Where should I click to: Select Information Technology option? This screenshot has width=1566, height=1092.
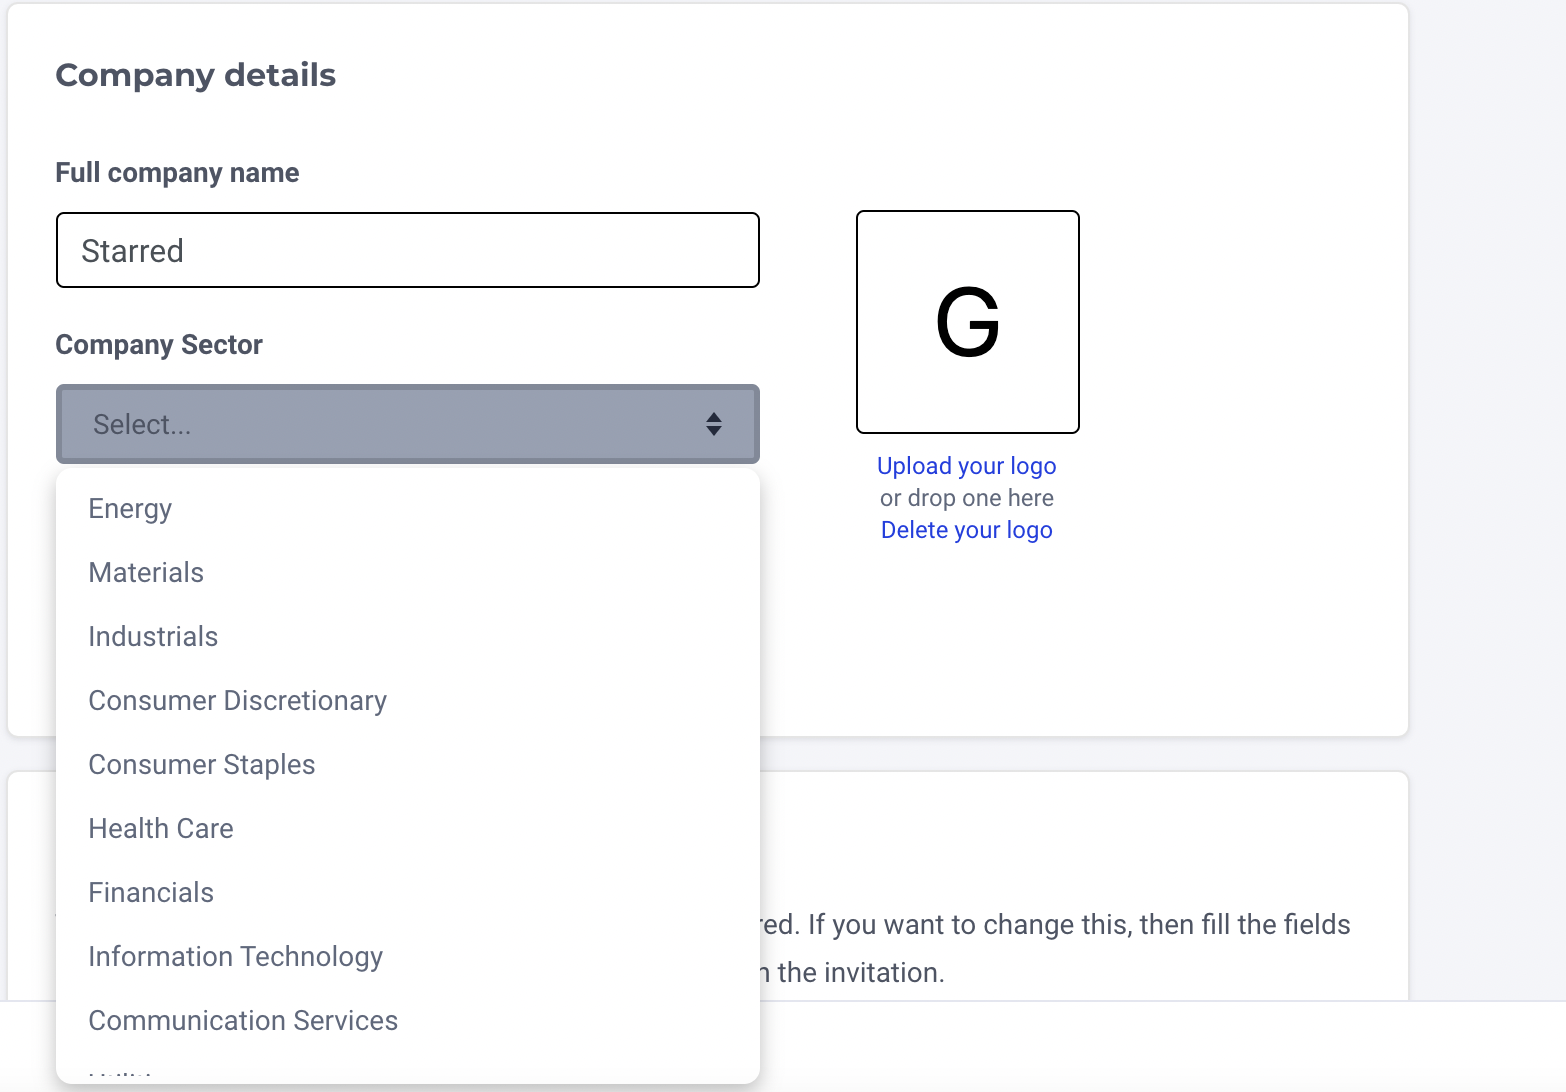(408, 957)
